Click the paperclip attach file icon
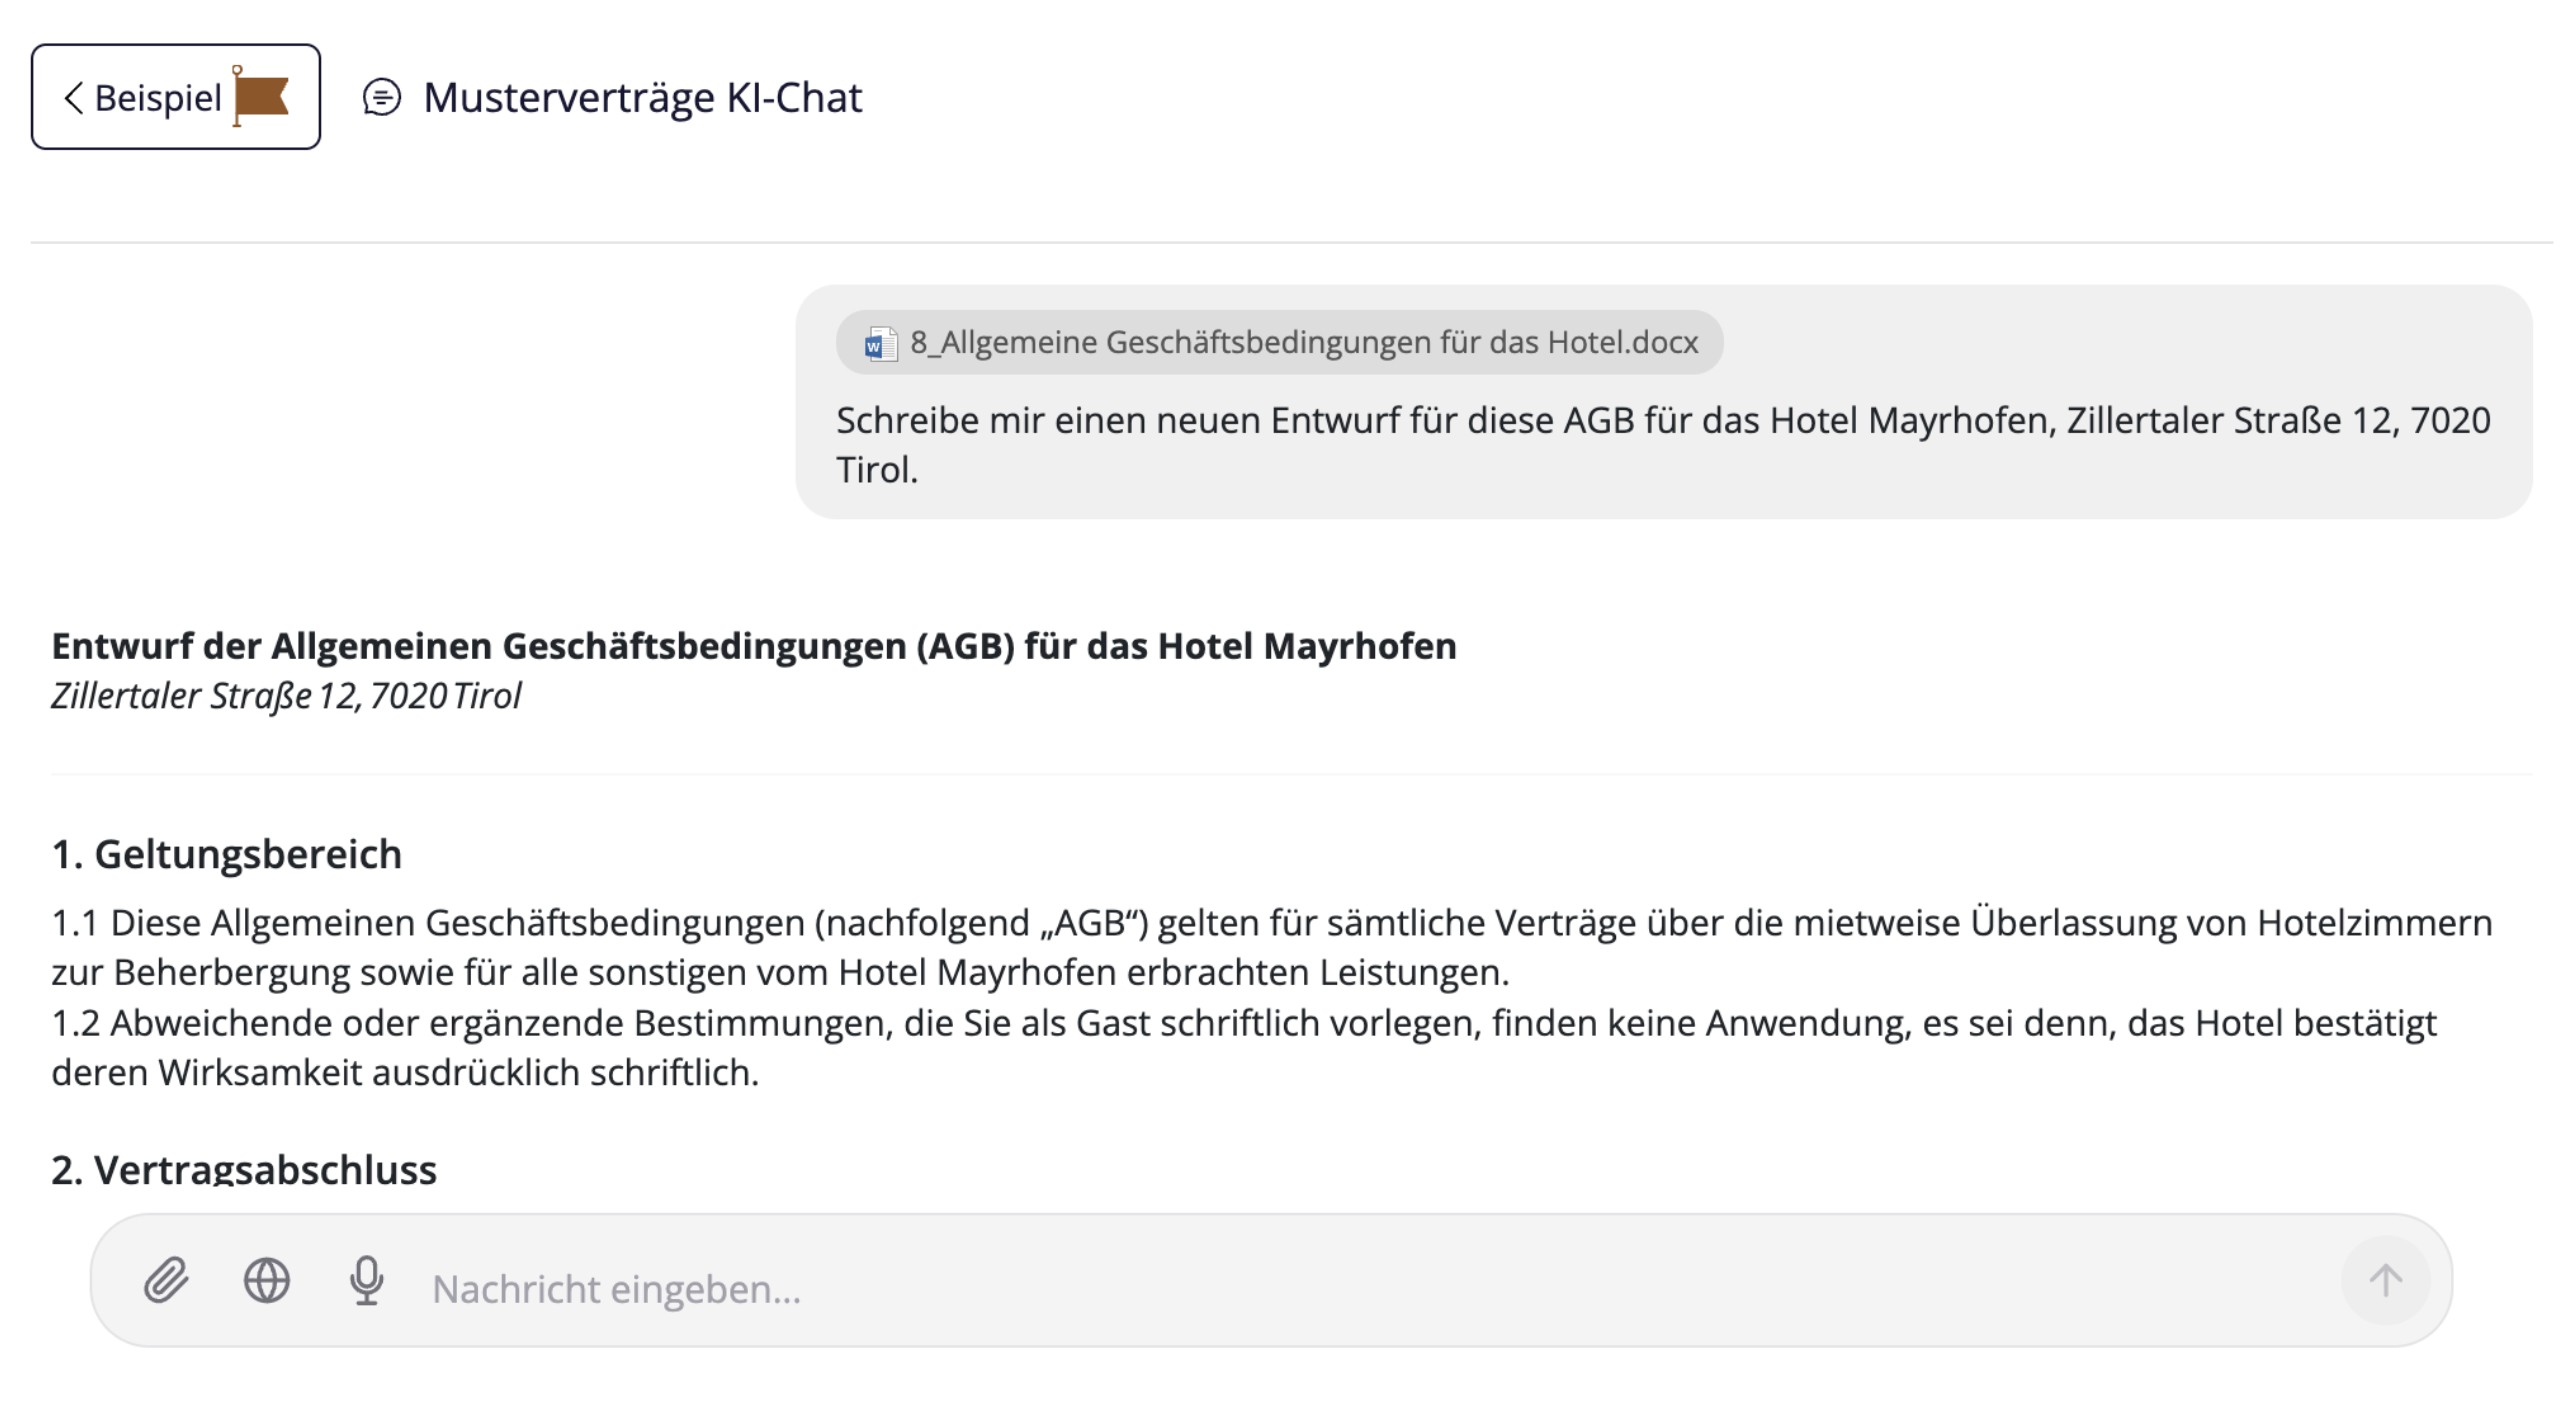This screenshot has width=2560, height=1418. click(x=166, y=1280)
